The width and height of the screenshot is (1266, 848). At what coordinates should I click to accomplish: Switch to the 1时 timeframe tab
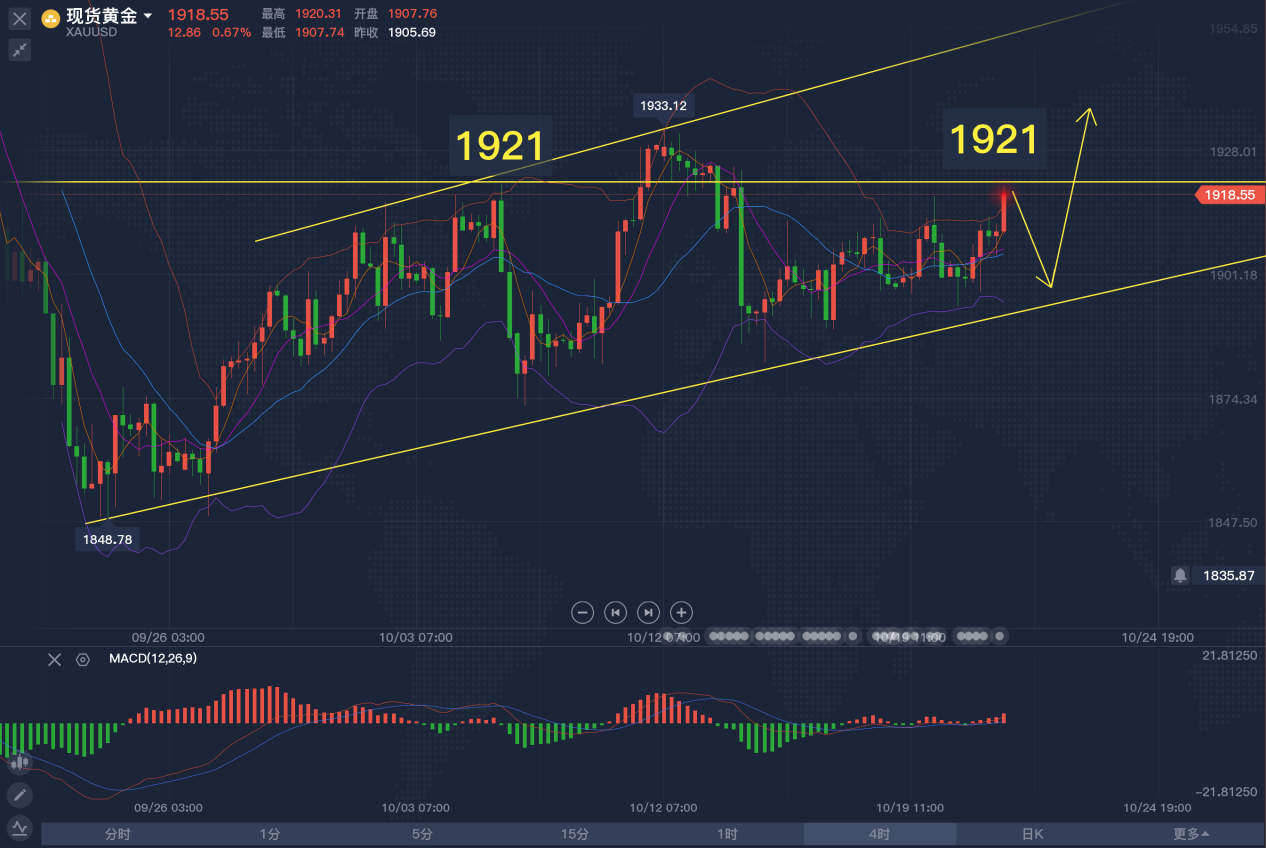pos(727,834)
